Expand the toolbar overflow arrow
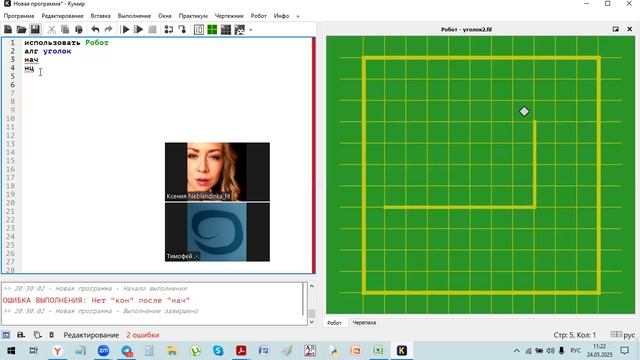The width and height of the screenshot is (640, 360). (251, 30)
